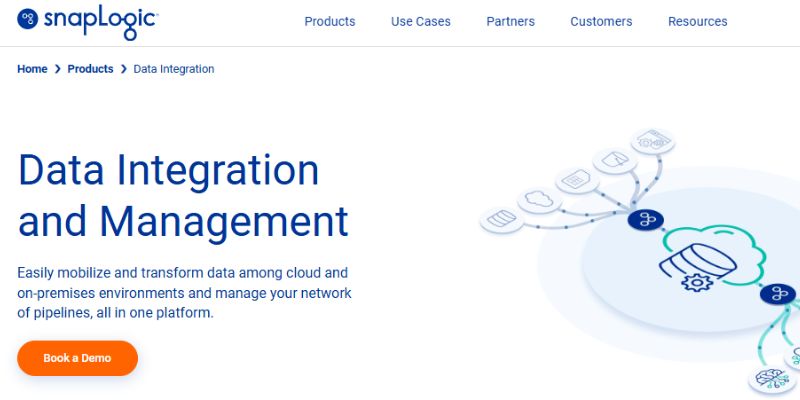This screenshot has width=800, height=400.
Task: Click the Data Integration and Management heading
Action: (x=183, y=196)
